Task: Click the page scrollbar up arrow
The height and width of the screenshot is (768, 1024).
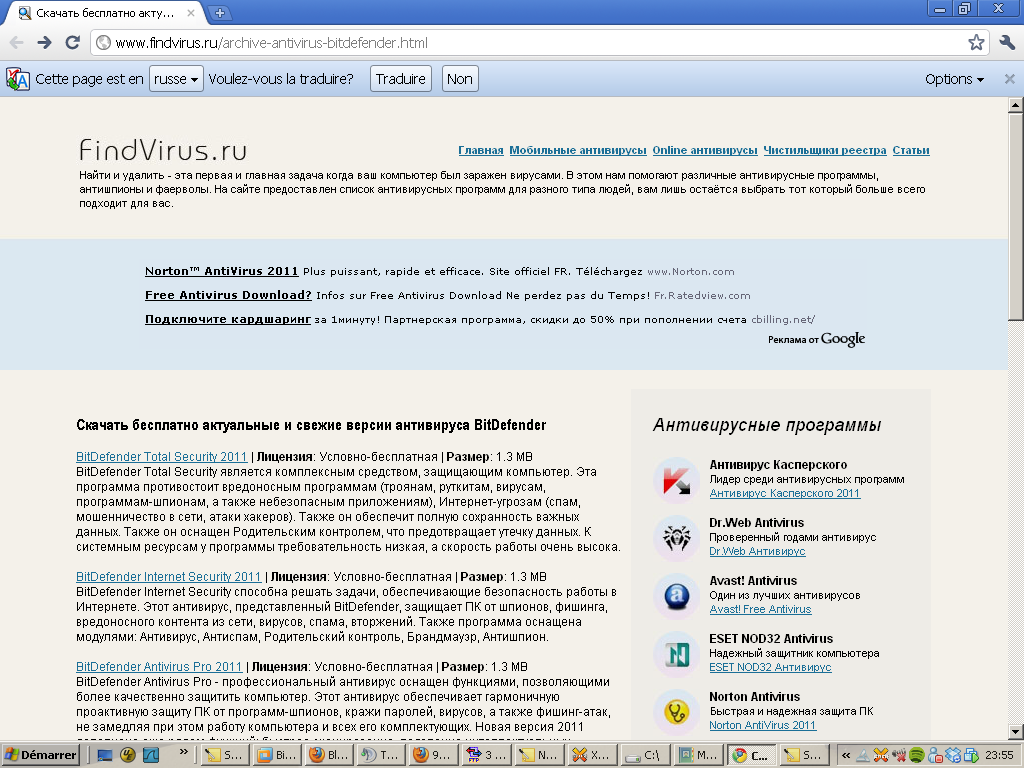Action: [x=1016, y=104]
